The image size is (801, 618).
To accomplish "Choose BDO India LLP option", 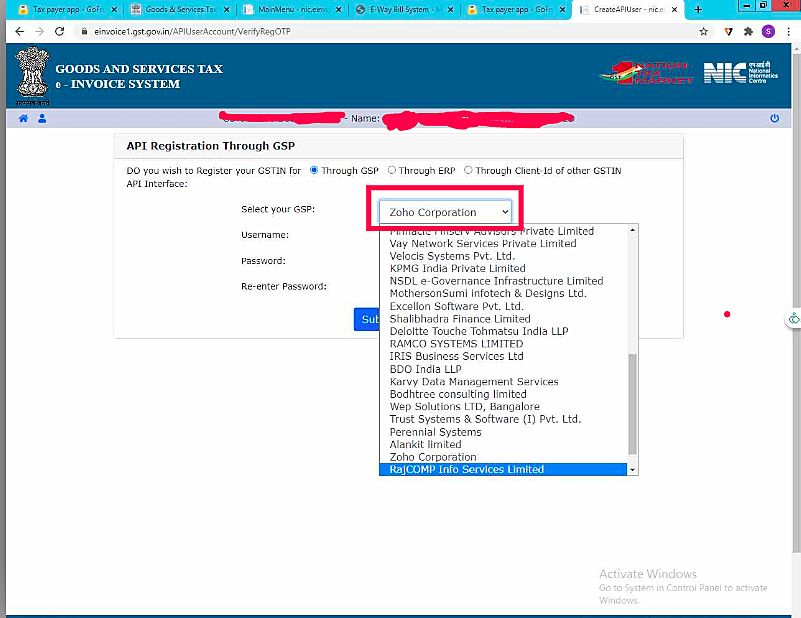I will tap(503, 369).
